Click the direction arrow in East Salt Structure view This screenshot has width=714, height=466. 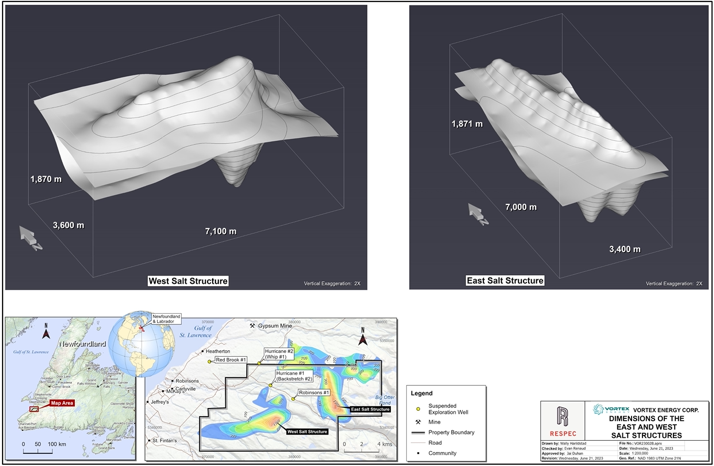(x=478, y=212)
